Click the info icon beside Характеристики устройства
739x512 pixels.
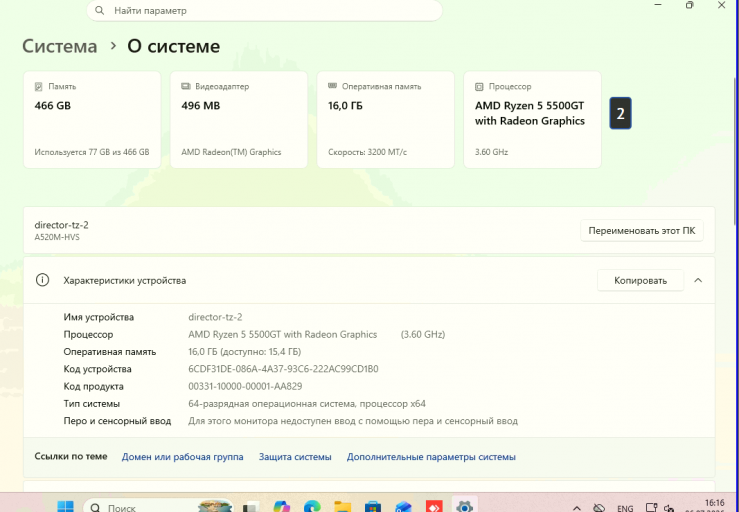click(x=42, y=280)
